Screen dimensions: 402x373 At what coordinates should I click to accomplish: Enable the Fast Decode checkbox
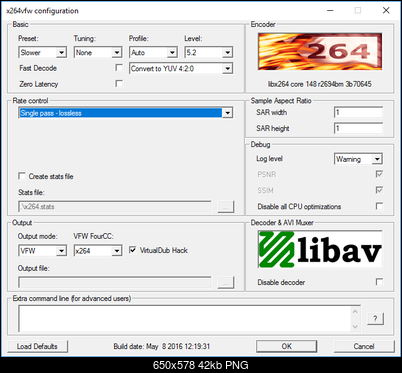click(x=119, y=68)
